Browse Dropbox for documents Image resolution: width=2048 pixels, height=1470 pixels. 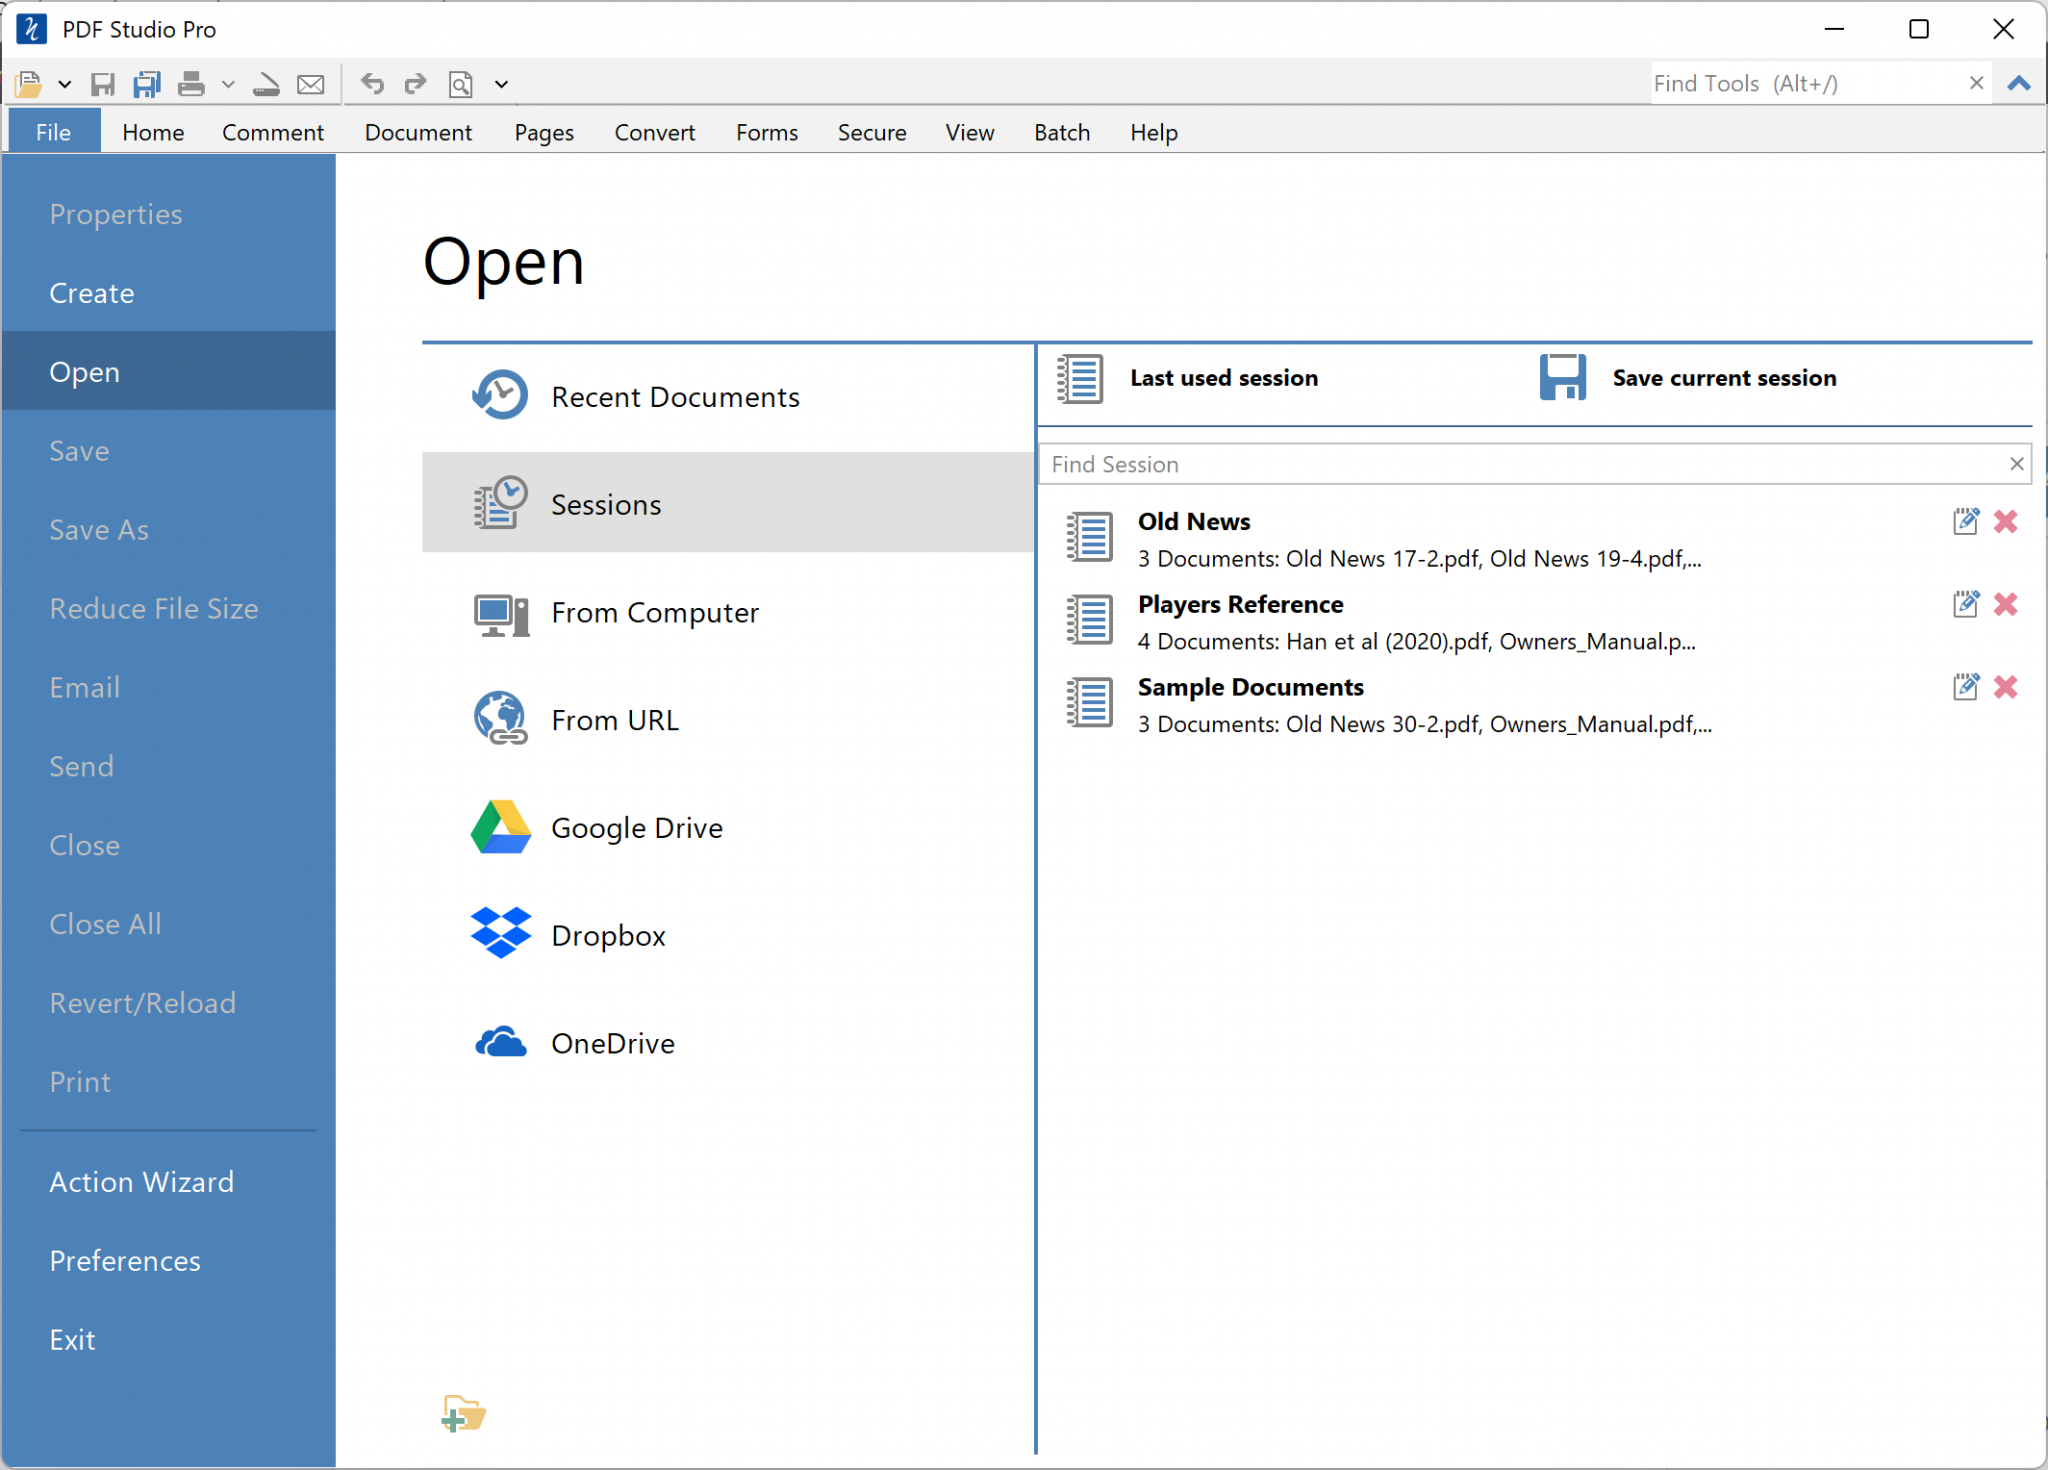click(608, 934)
